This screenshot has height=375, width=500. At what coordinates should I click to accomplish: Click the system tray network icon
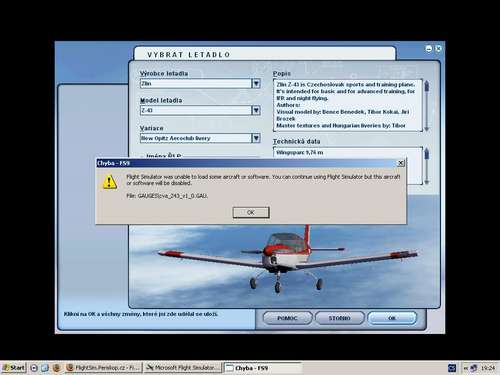(x=474, y=368)
